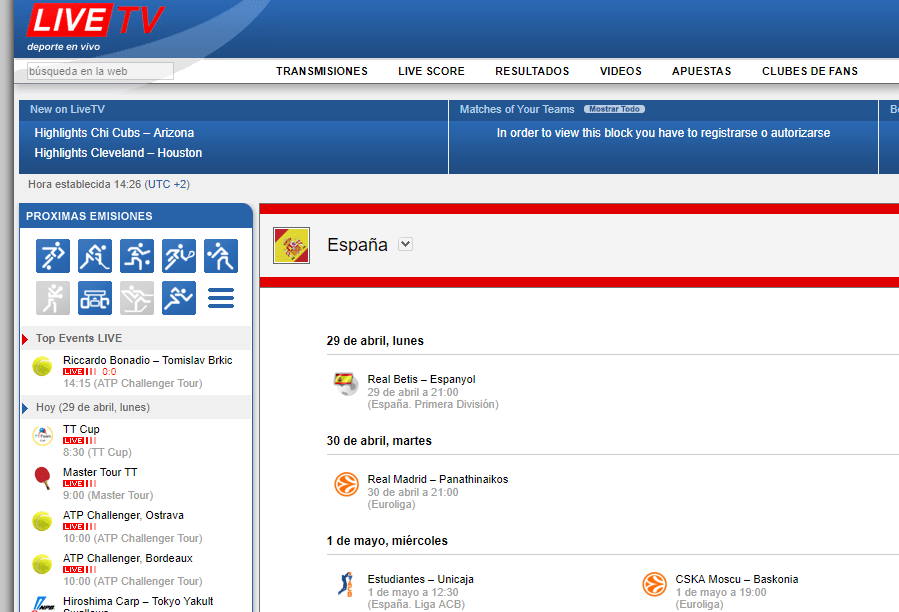Select the motorsport racing car icon
The image size is (899, 612).
coord(95,298)
